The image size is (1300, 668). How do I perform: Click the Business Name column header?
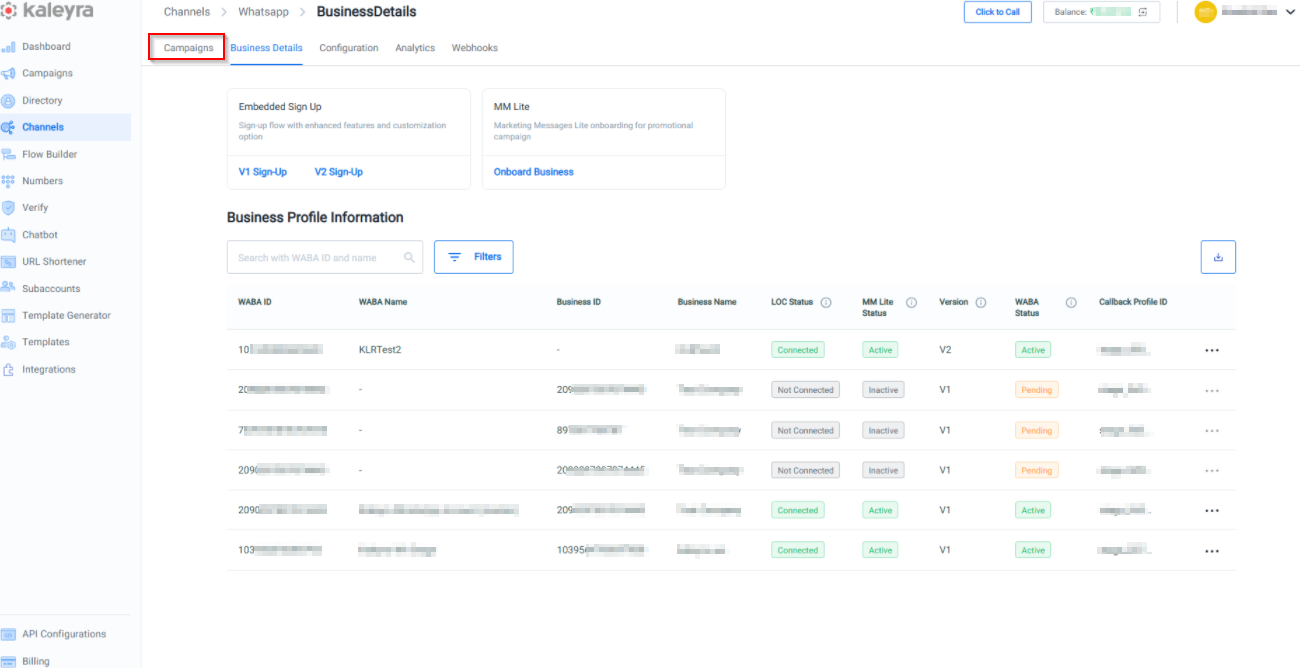point(707,302)
